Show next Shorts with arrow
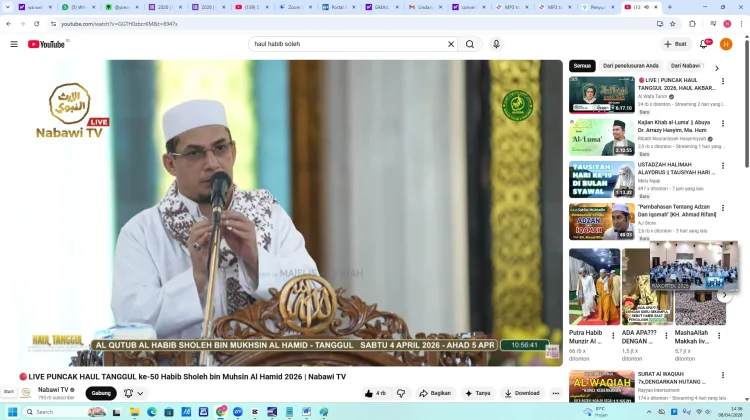 (724, 296)
